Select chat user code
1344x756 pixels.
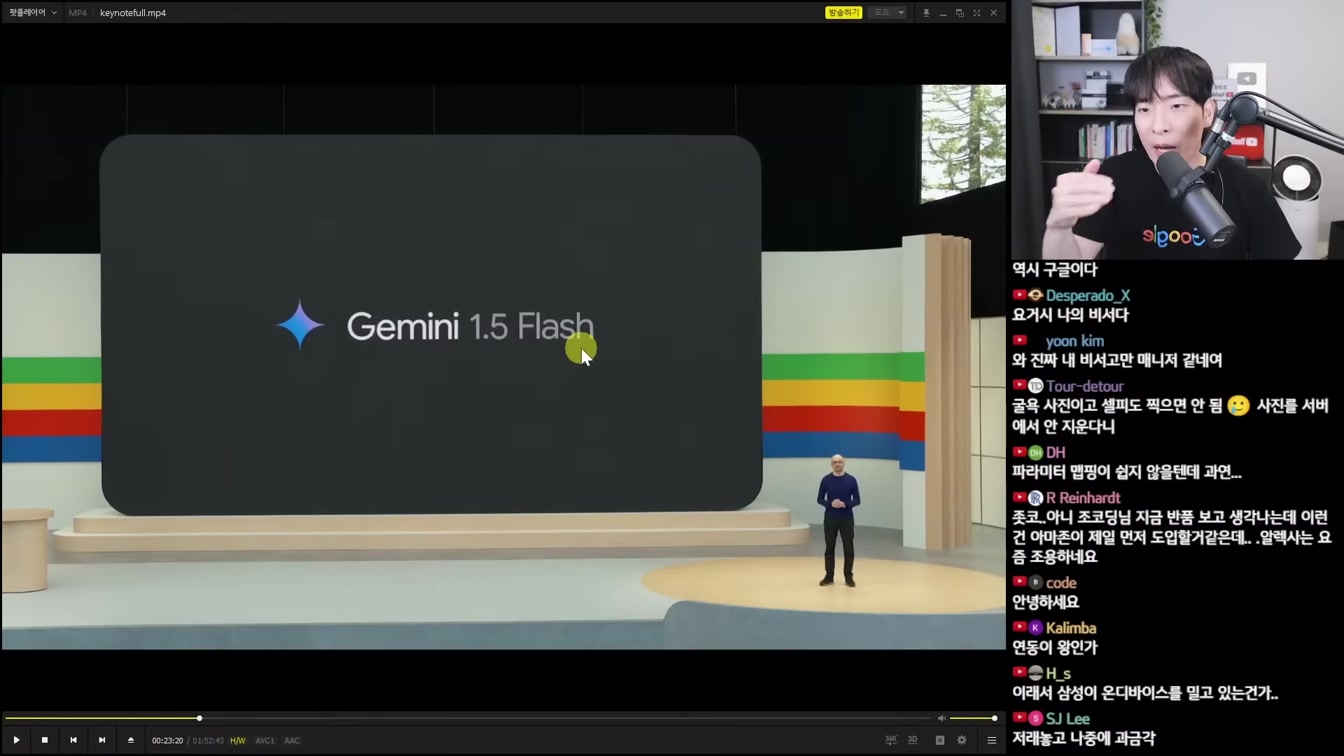point(1061,583)
